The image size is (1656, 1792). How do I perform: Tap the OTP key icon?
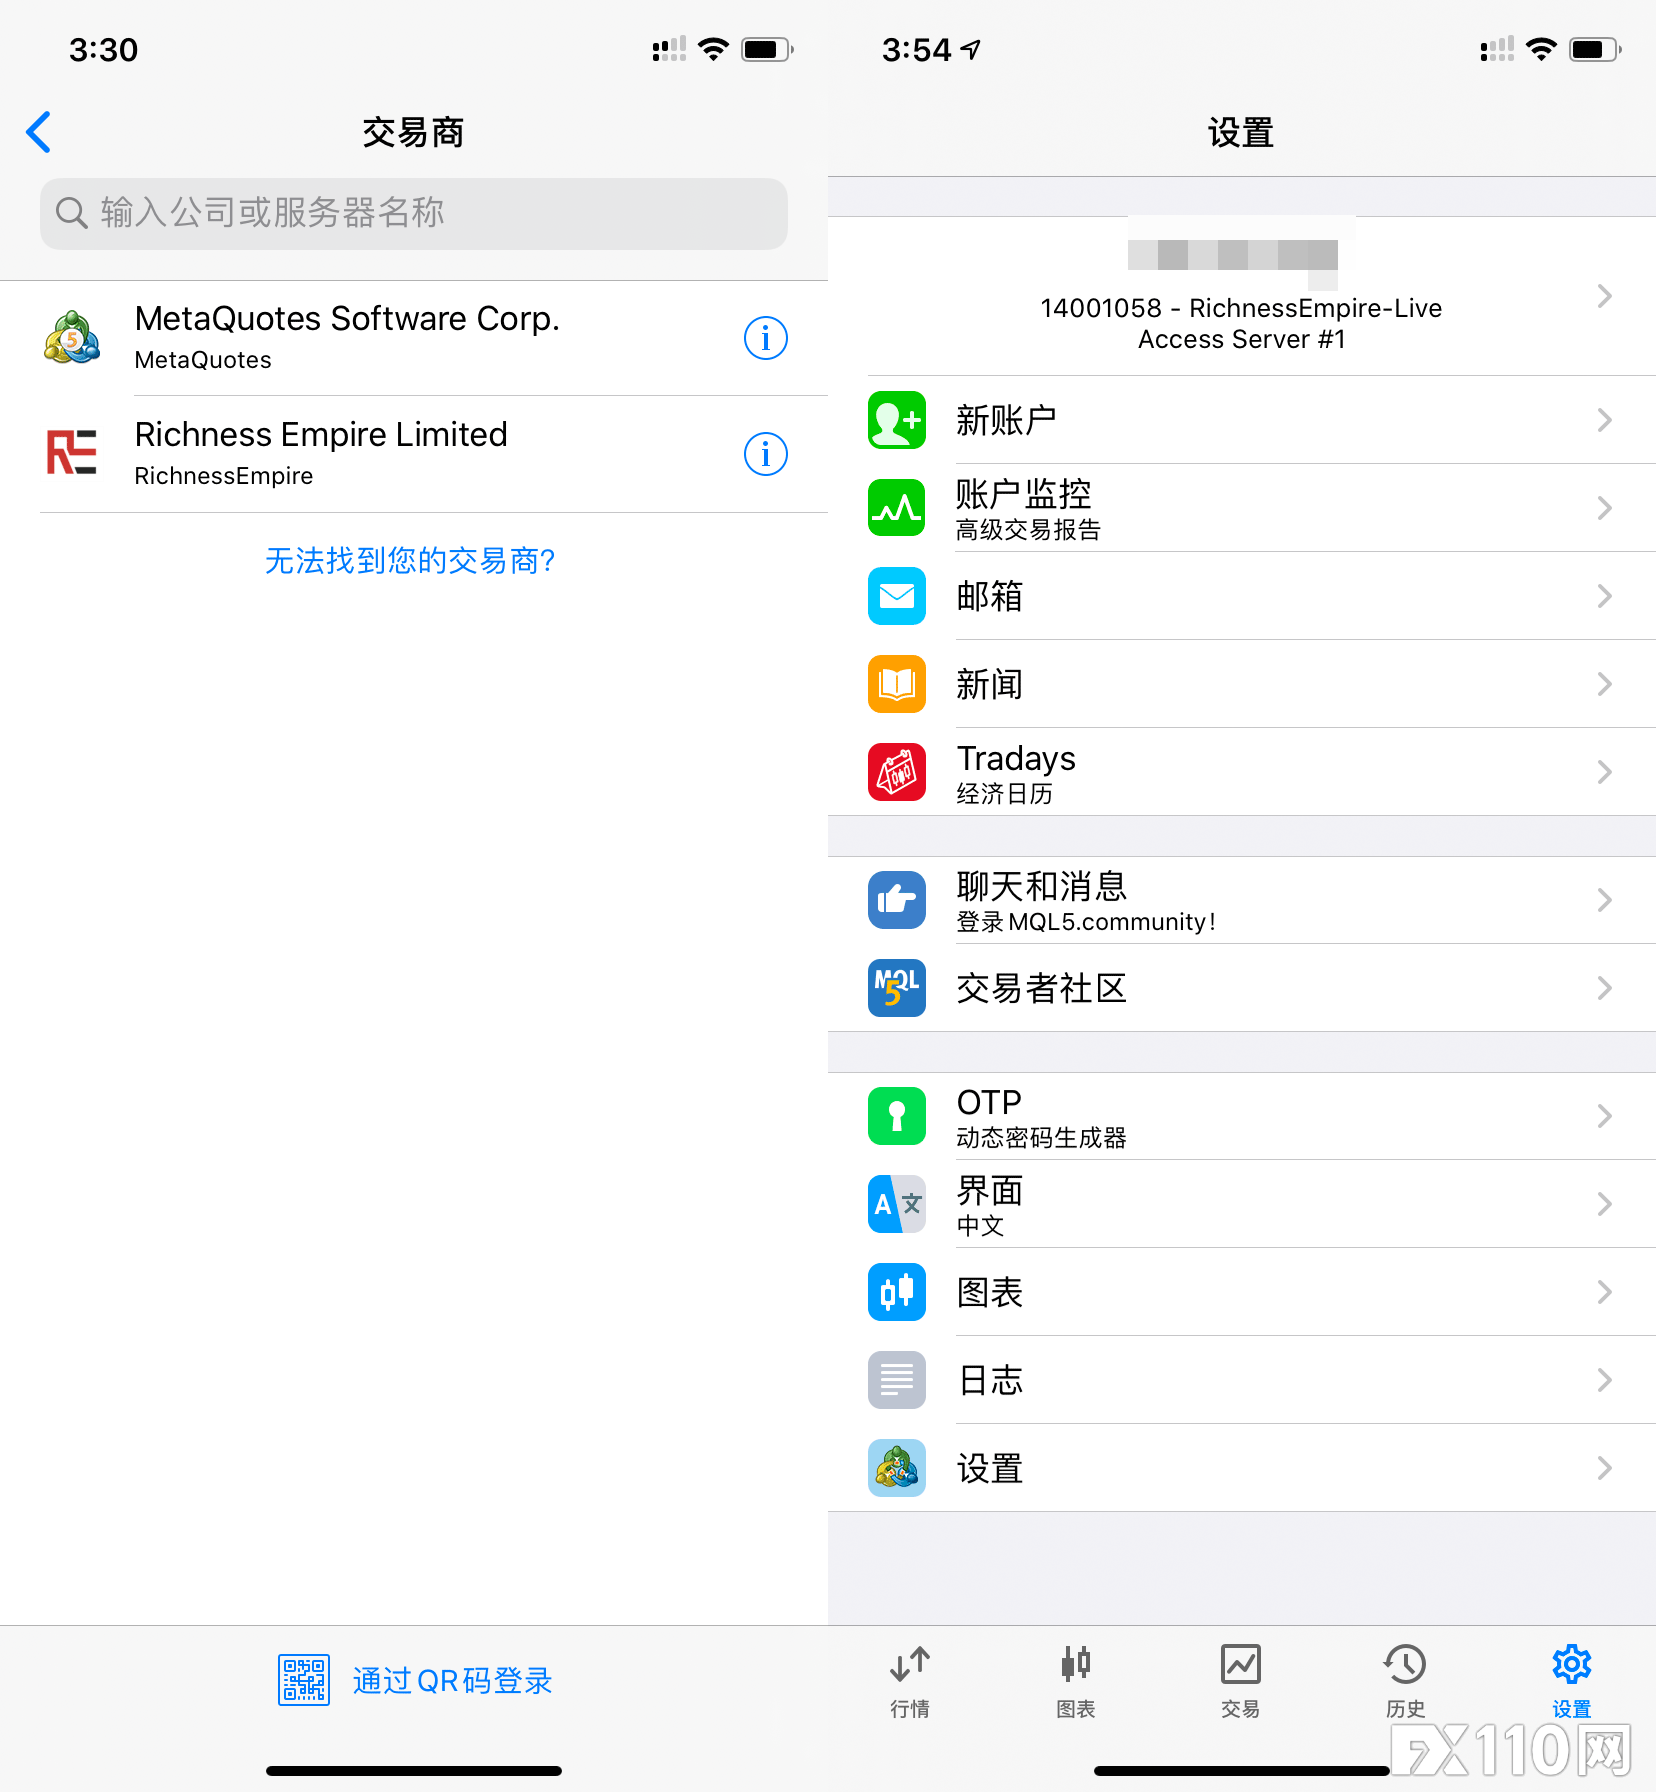pos(896,1116)
